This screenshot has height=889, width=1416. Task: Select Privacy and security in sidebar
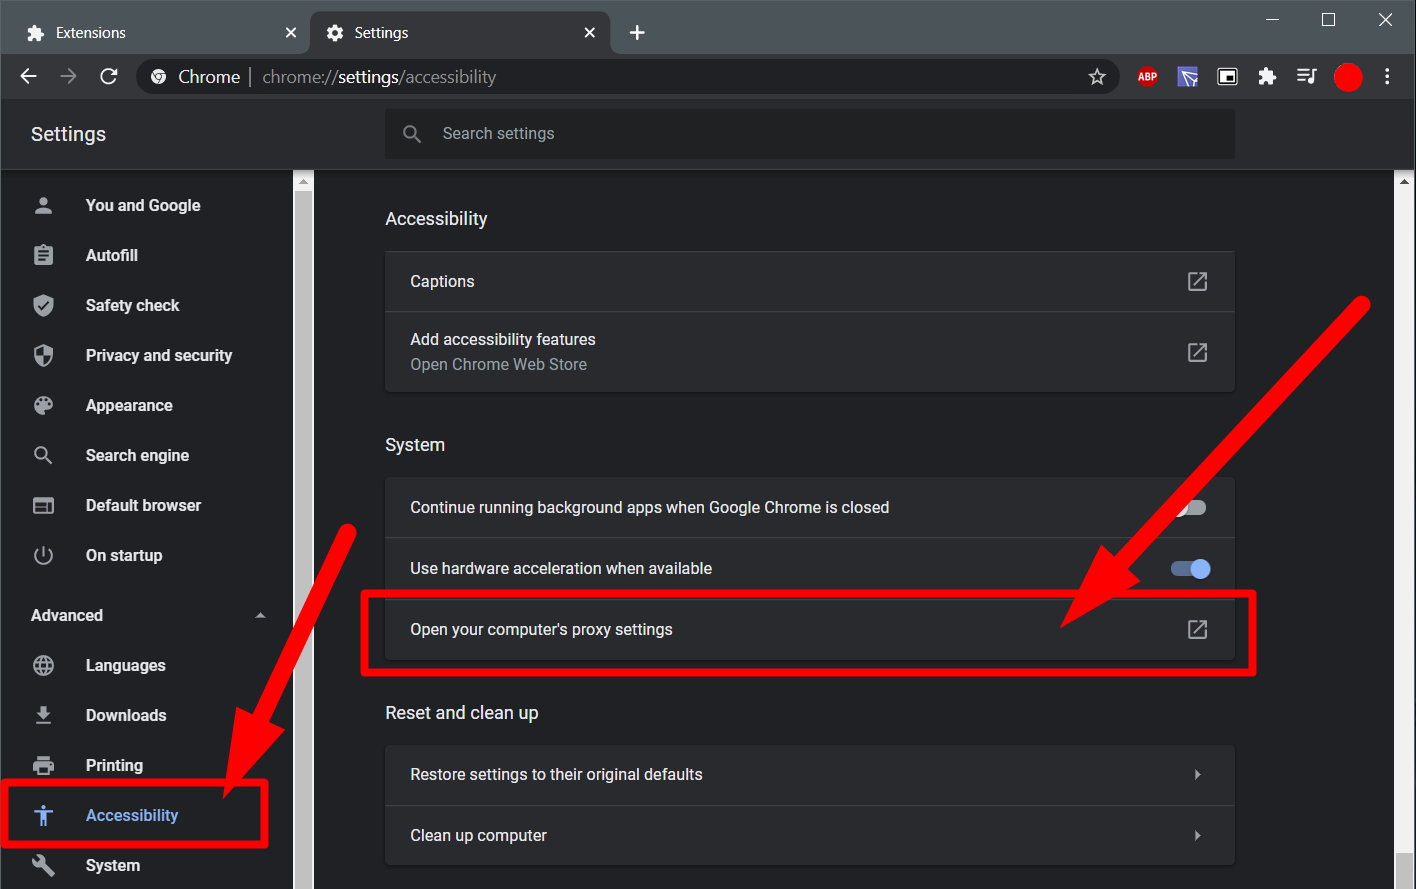[158, 355]
